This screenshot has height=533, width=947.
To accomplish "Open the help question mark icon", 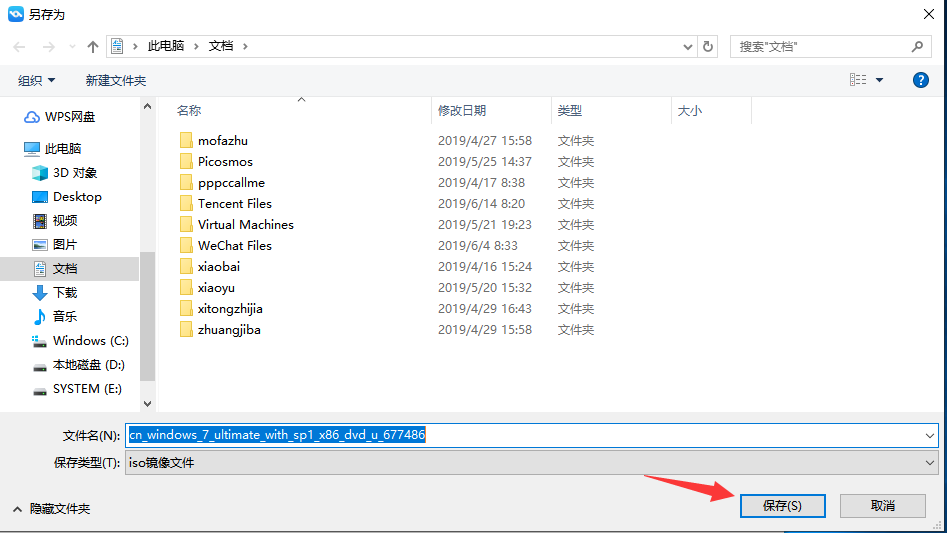I will 920,80.
